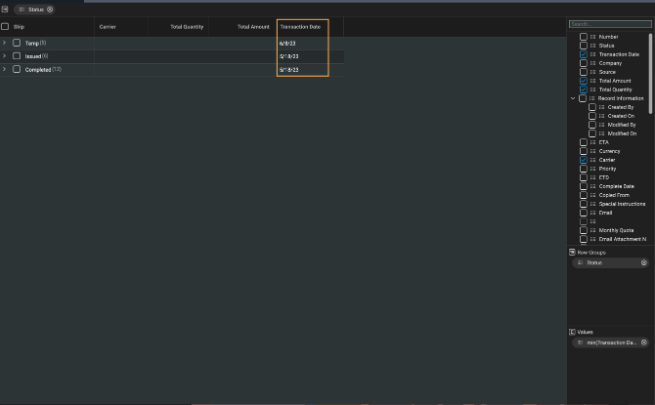
Task: Expand the Temp group row
Action: [5, 43]
